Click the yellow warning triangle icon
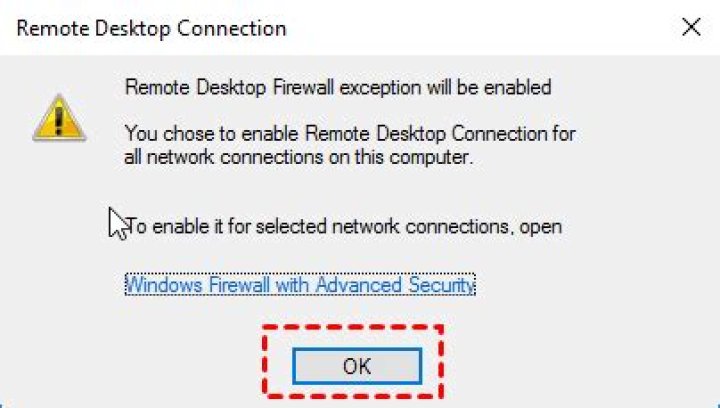Image resolution: width=720 pixels, height=408 pixels. (59, 117)
